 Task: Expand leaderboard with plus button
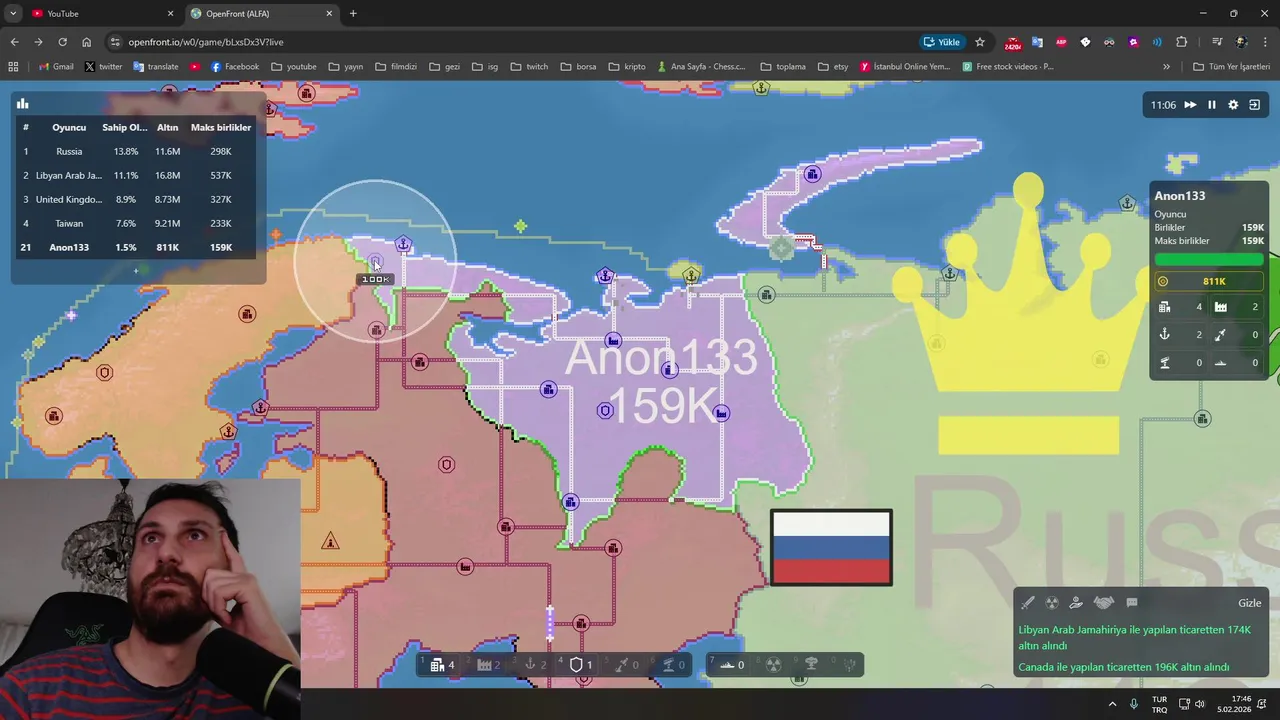coord(137,270)
